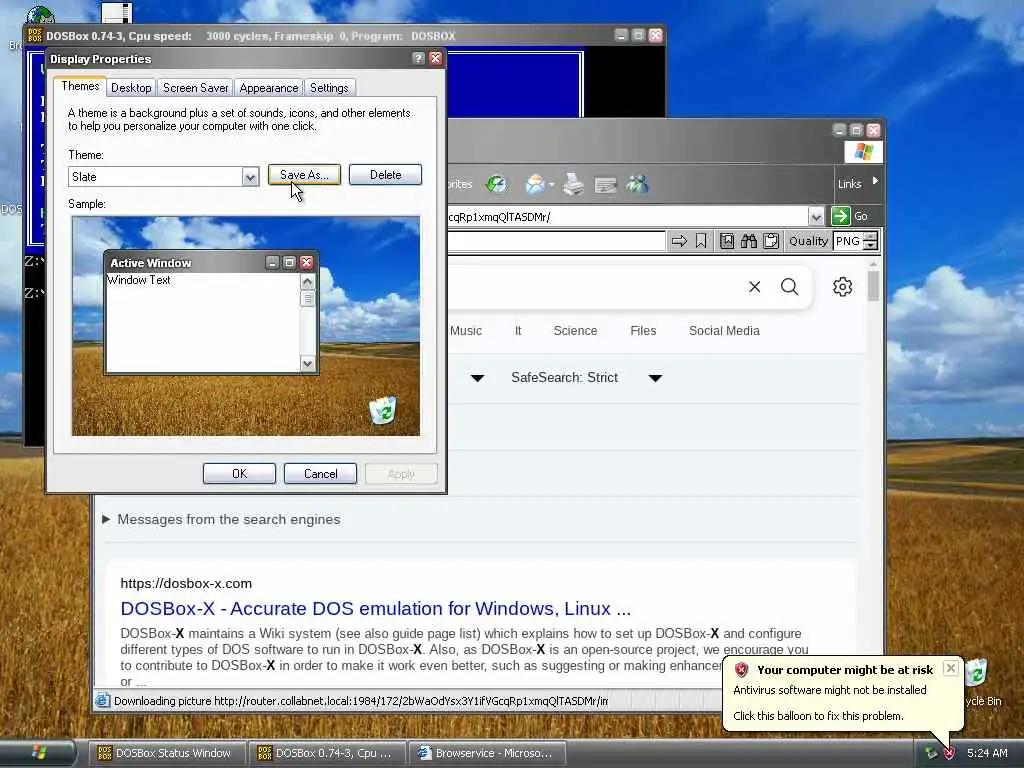Click the right arrow navigate icon in Browservice bar
Image resolution: width=1024 pixels, height=768 pixels.
(x=679, y=241)
